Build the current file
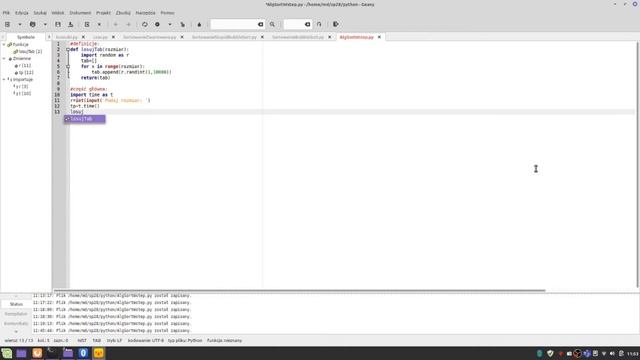640x360 pixels. 157,24
